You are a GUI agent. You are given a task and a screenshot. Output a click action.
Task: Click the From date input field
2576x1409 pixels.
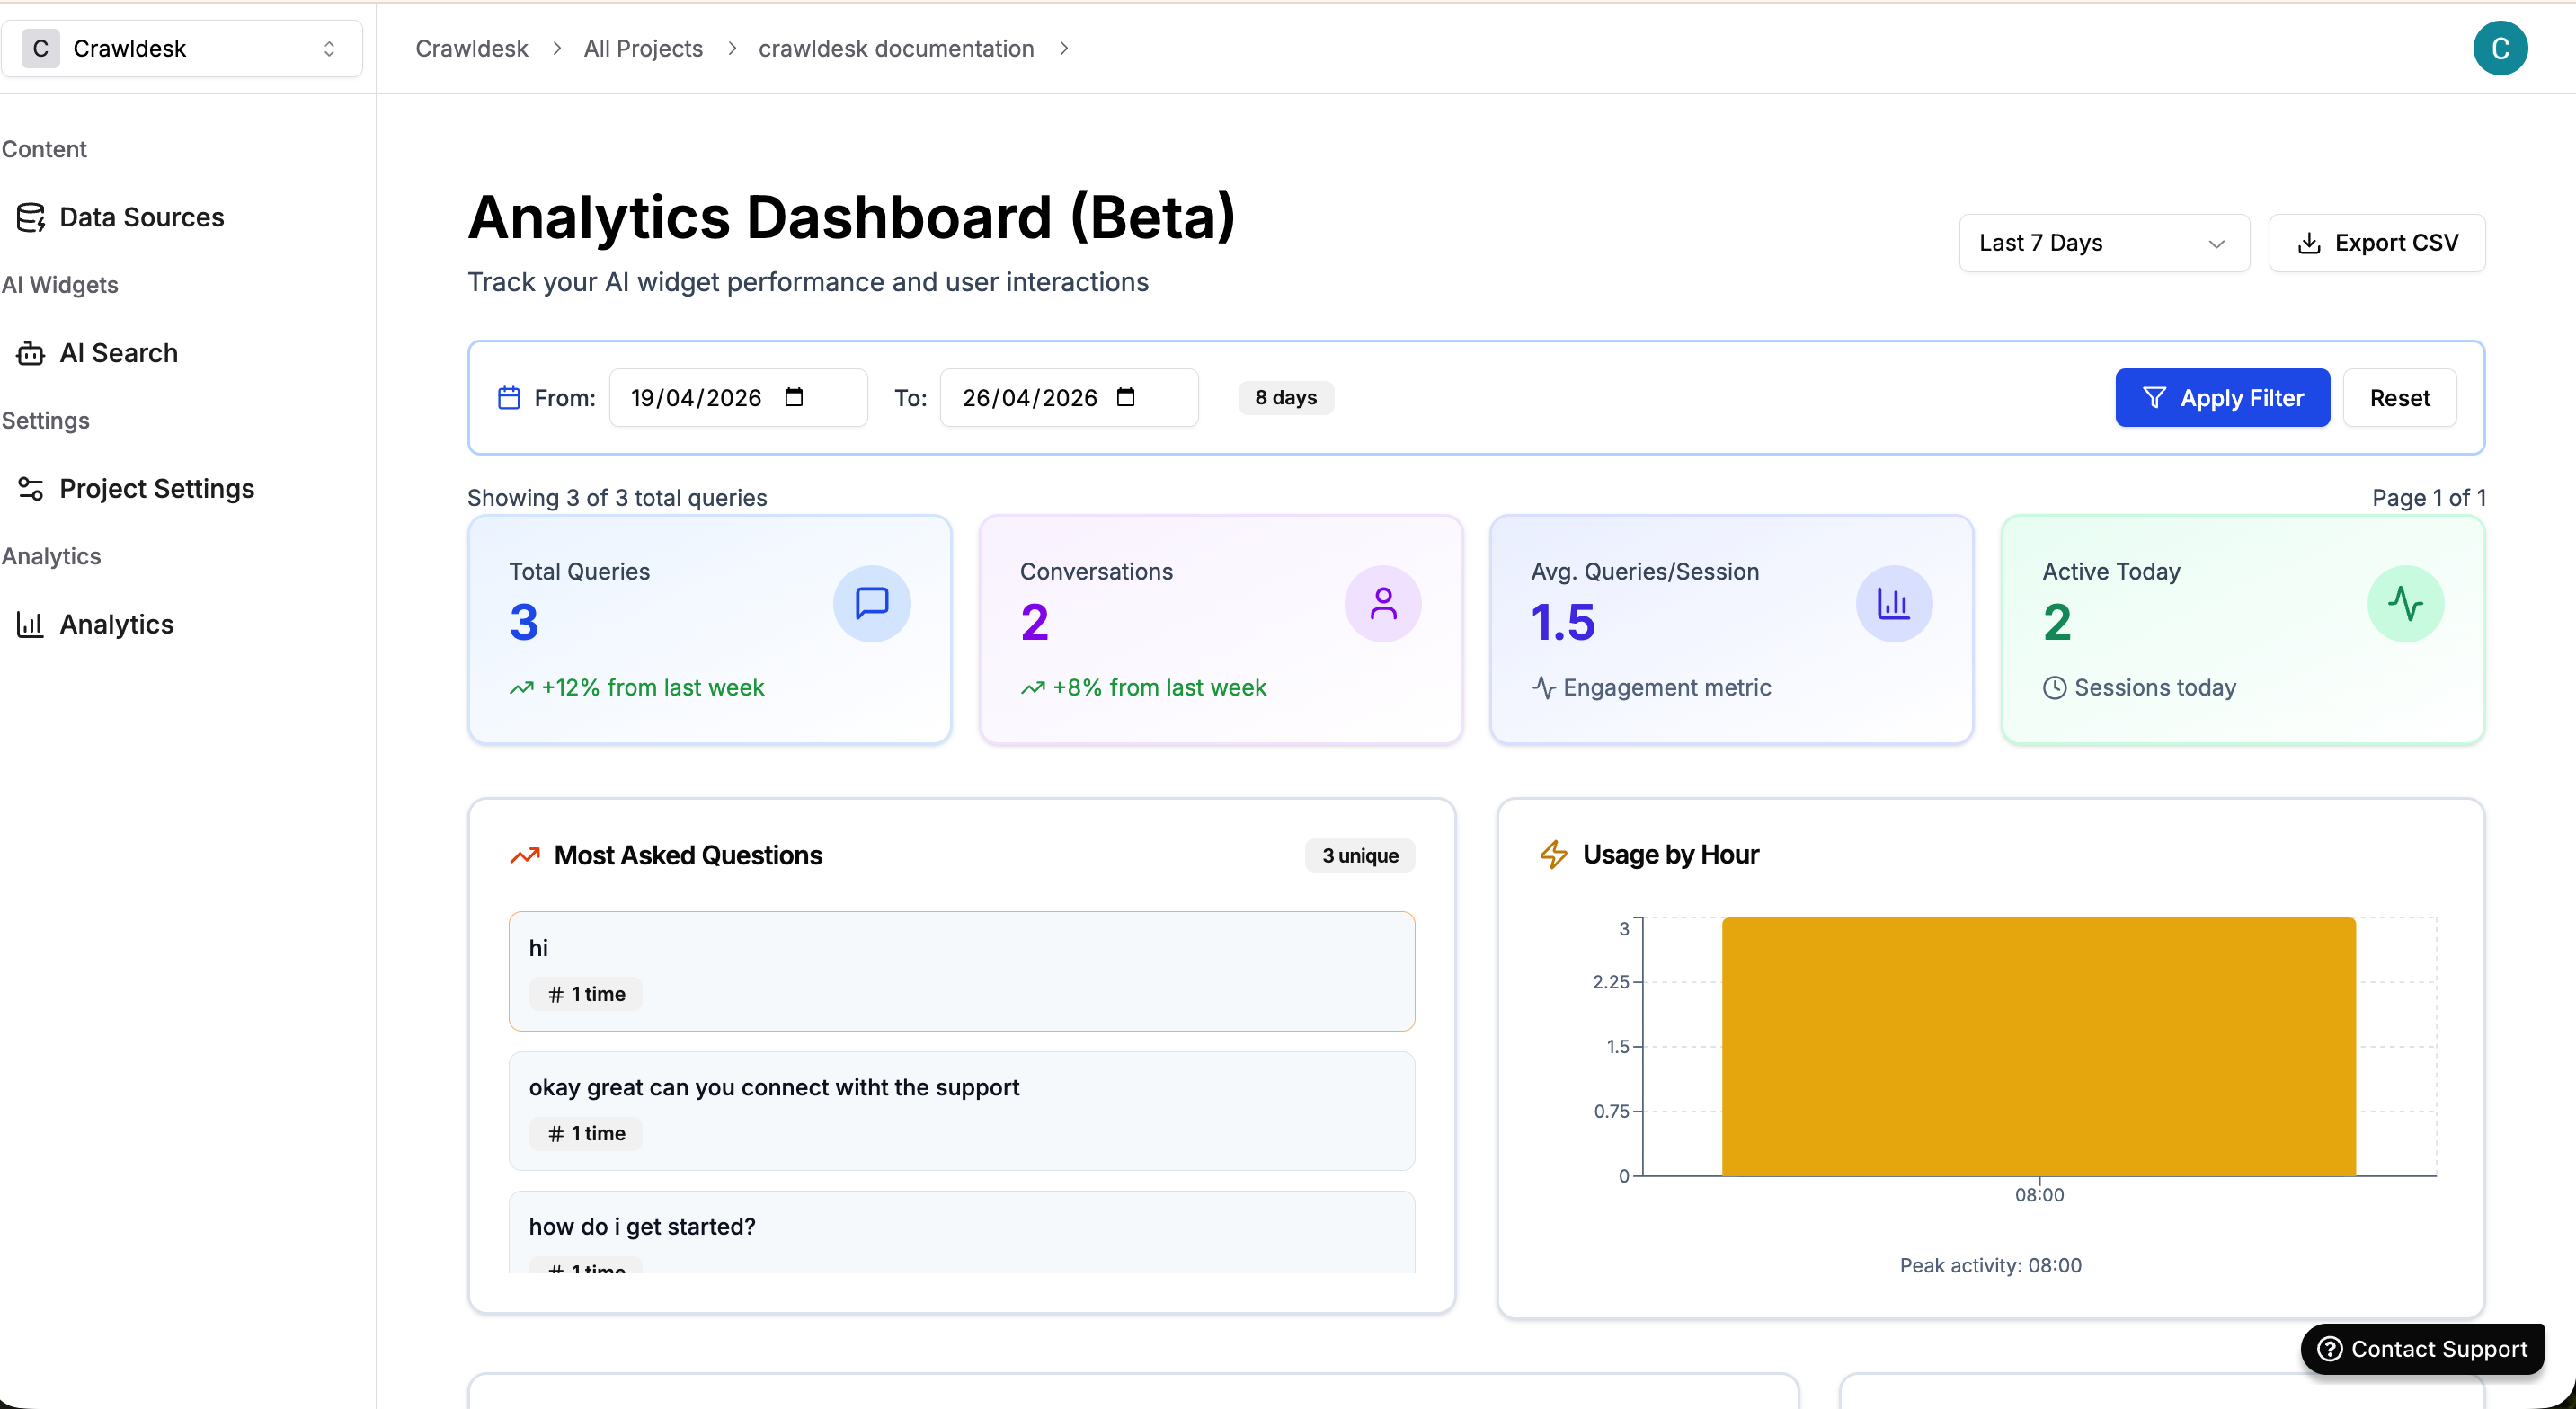[696, 398]
